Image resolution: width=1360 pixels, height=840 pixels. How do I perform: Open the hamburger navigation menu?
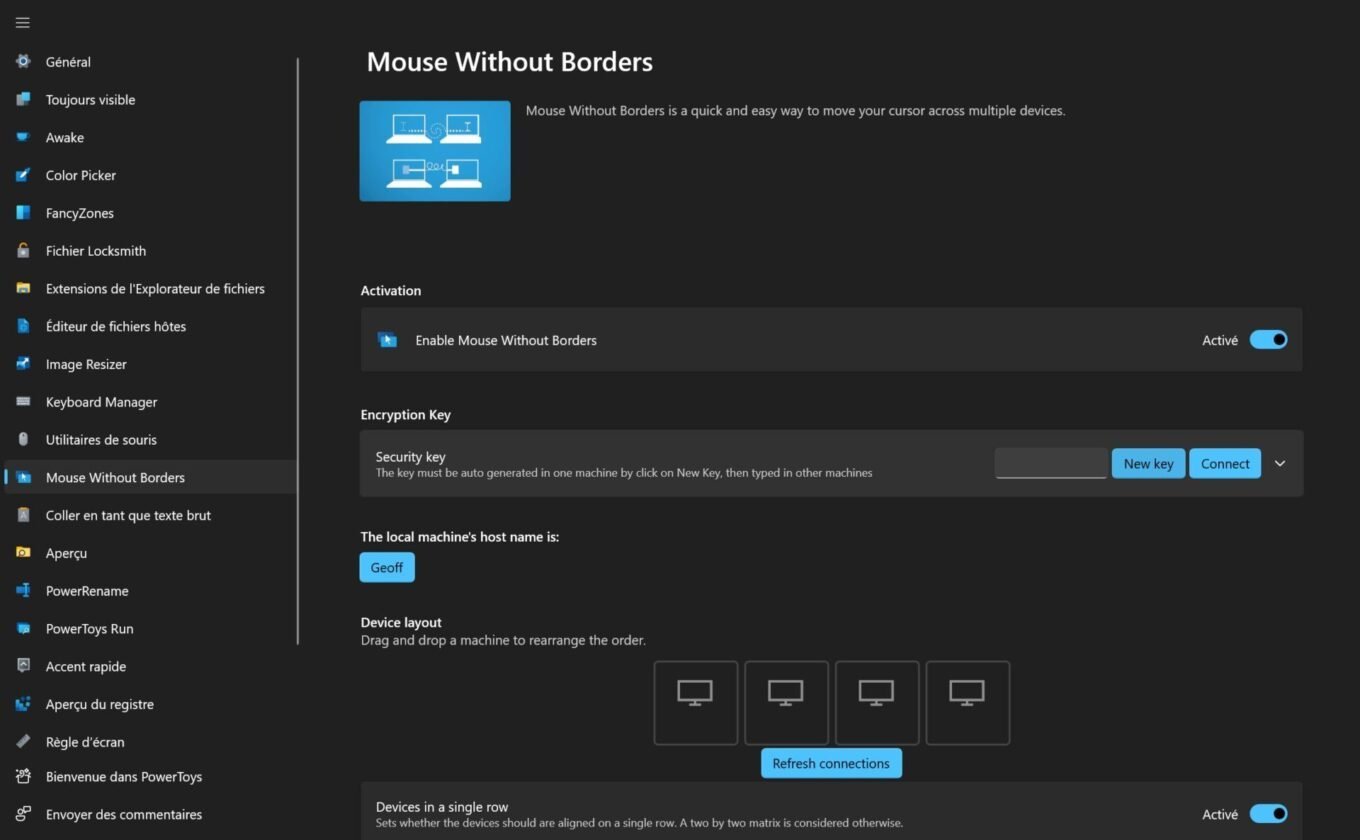22,23
